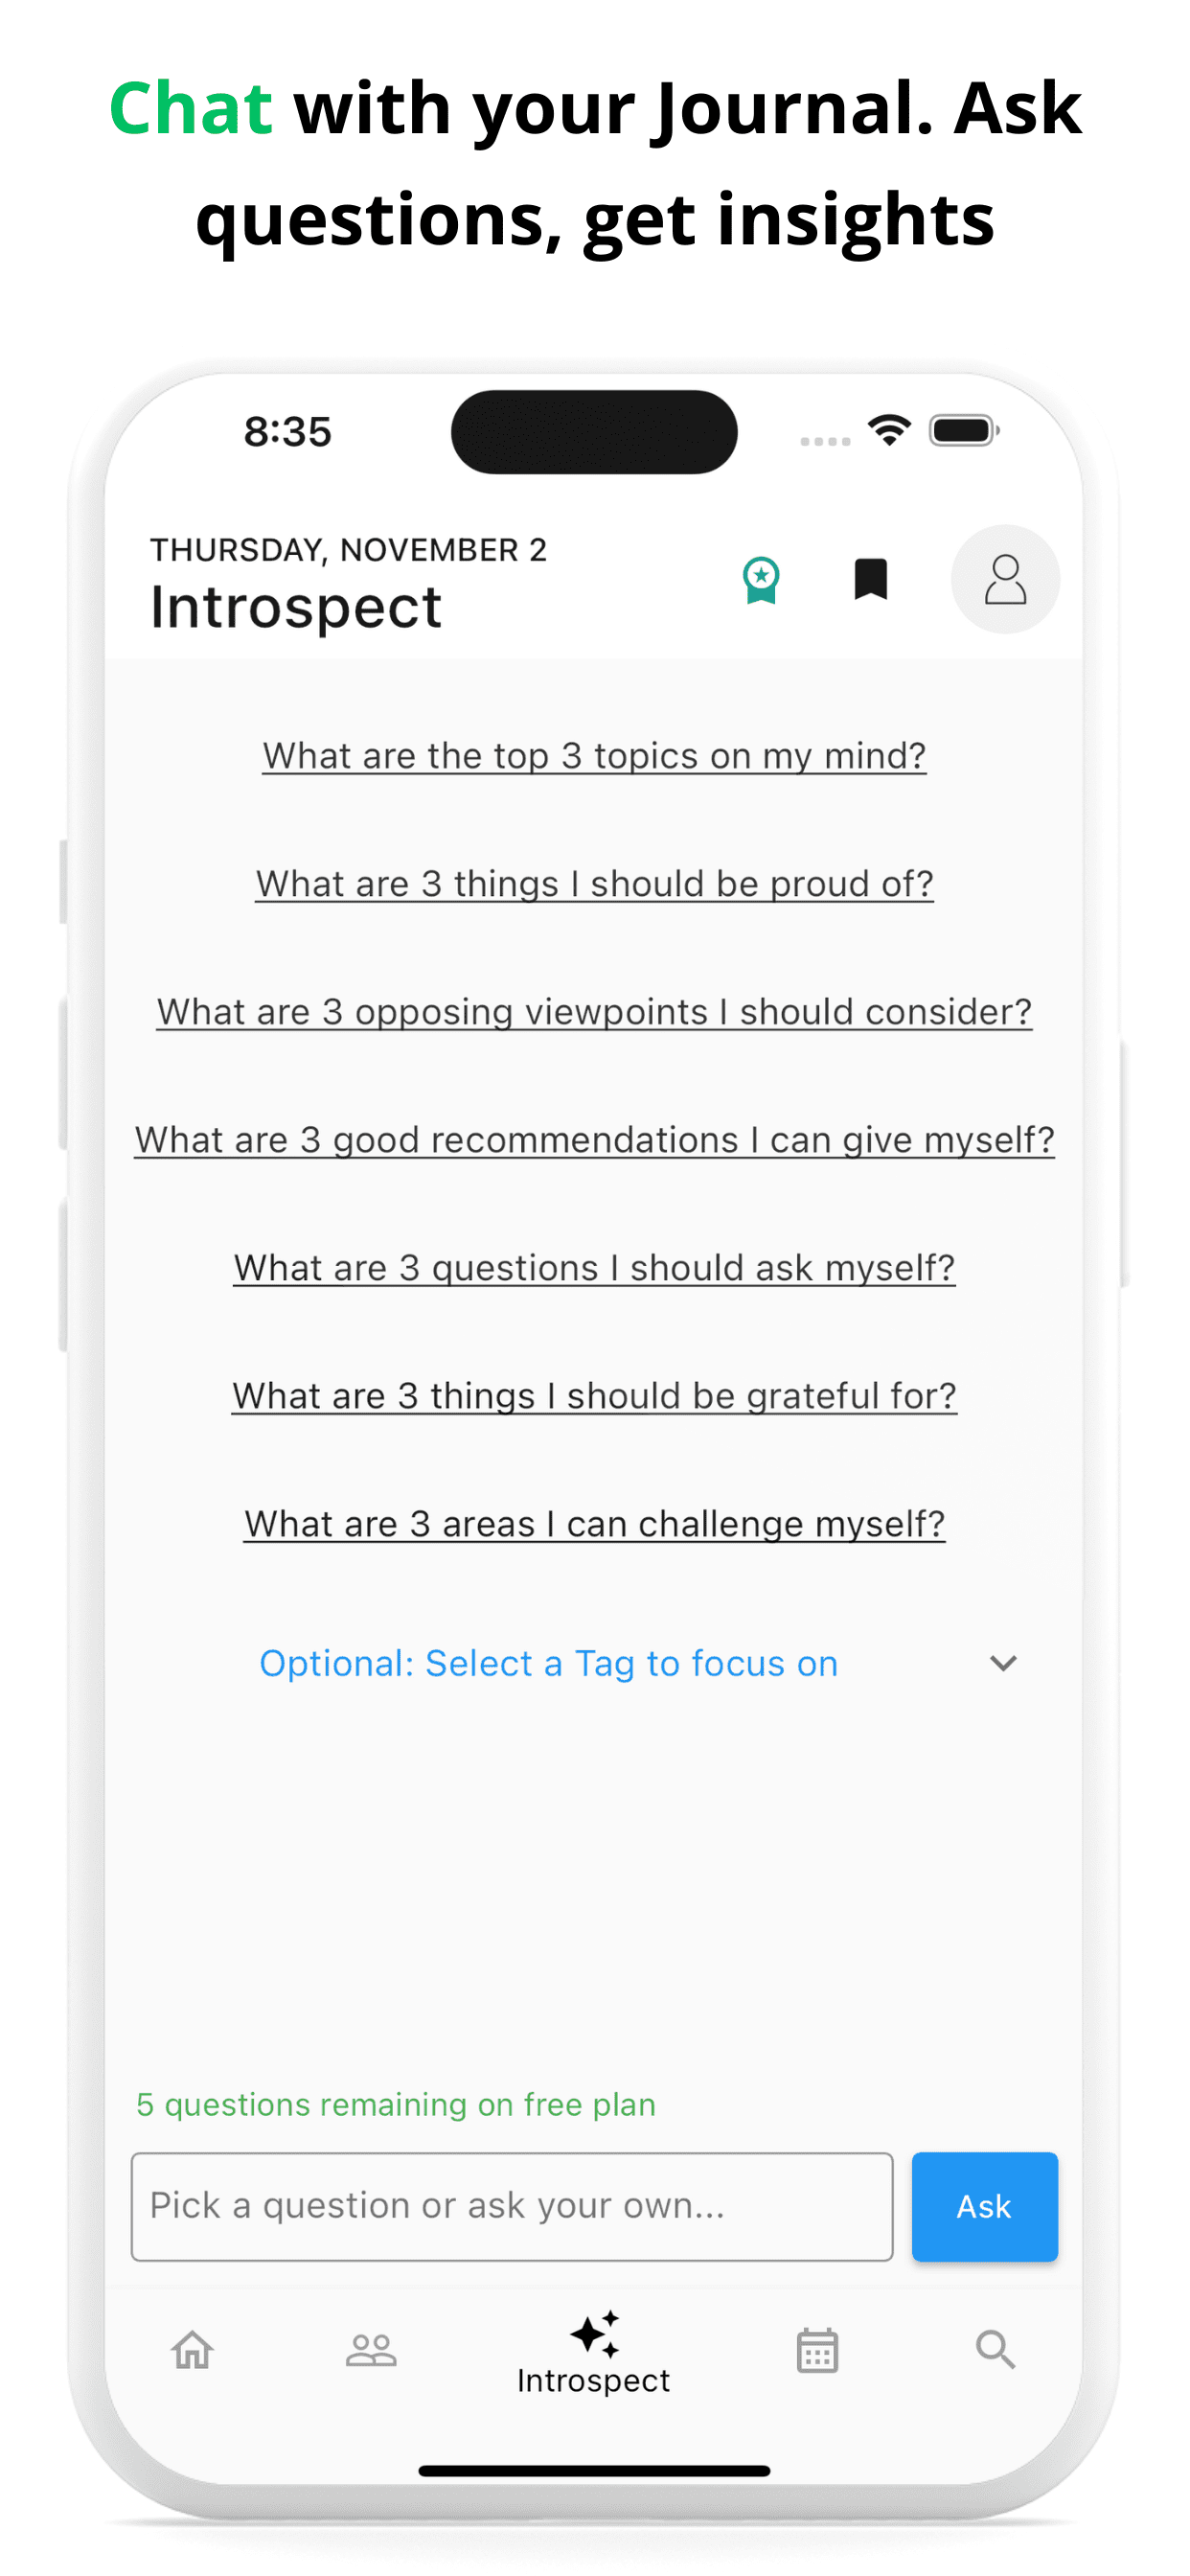Select 'areas I can challenge myself' question
This screenshot has width=1190, height=2576.
pyautogui.click(x=594, y=1524)
